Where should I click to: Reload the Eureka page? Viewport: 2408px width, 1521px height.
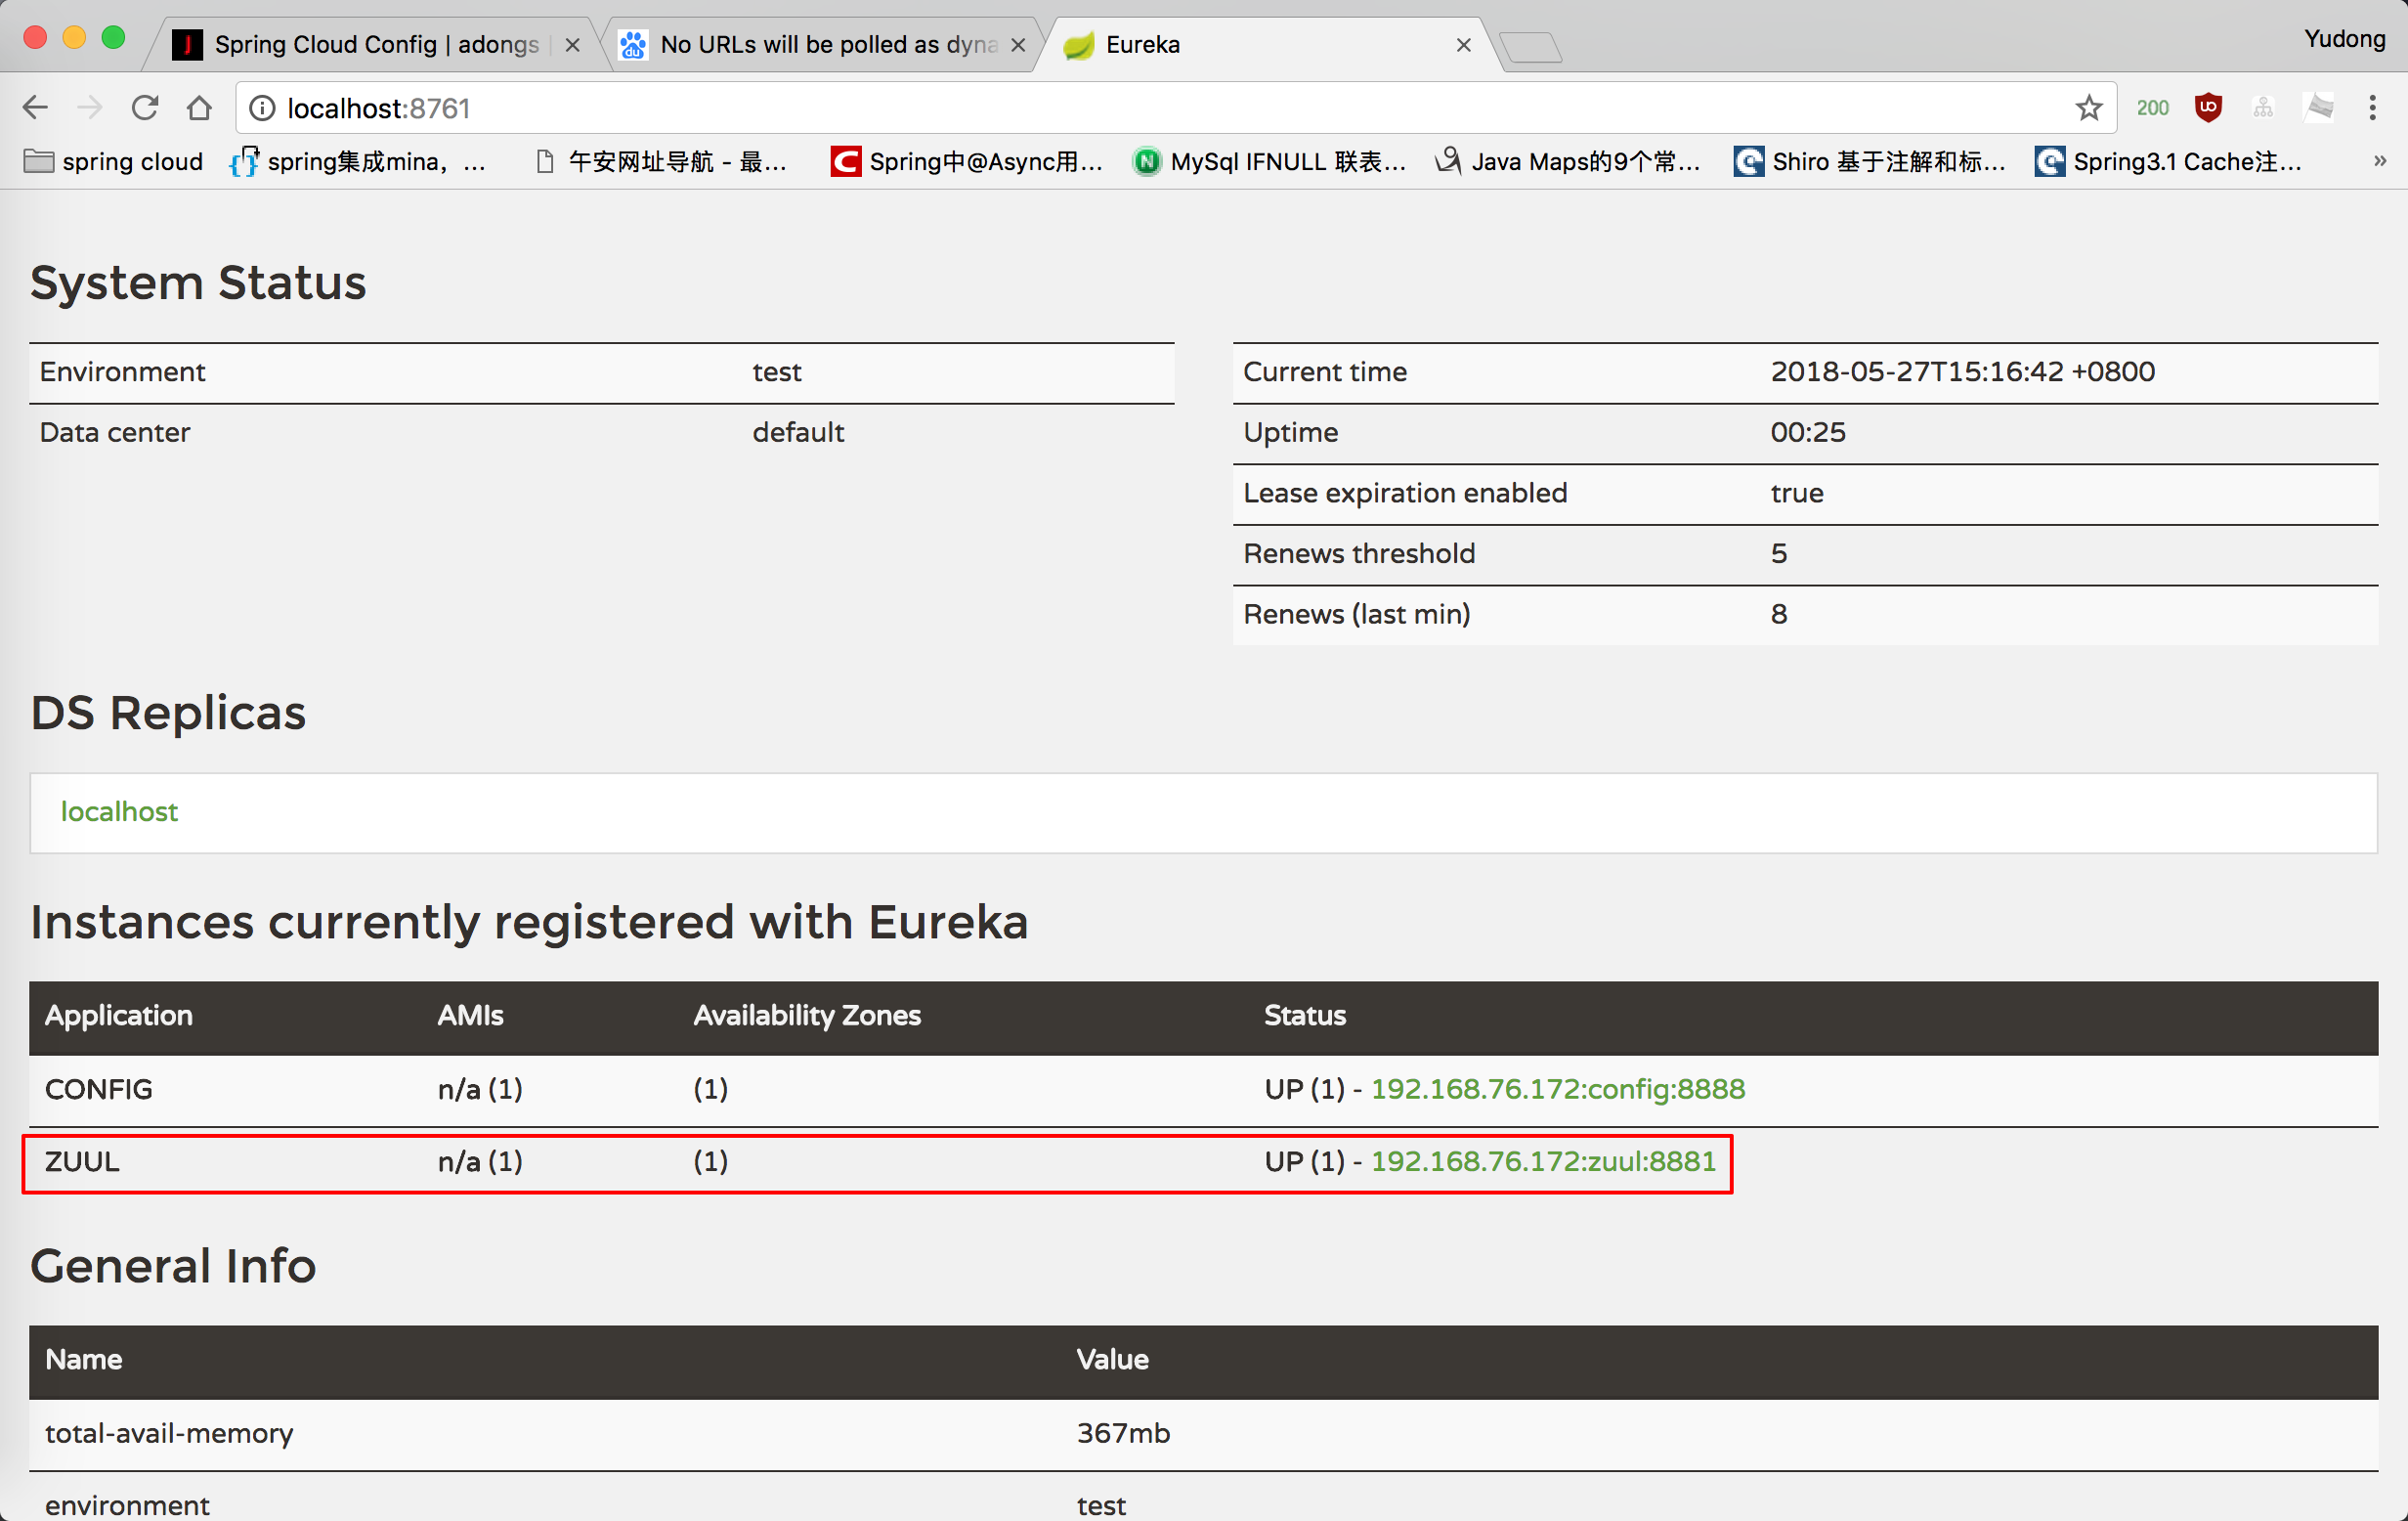point(145,108)
